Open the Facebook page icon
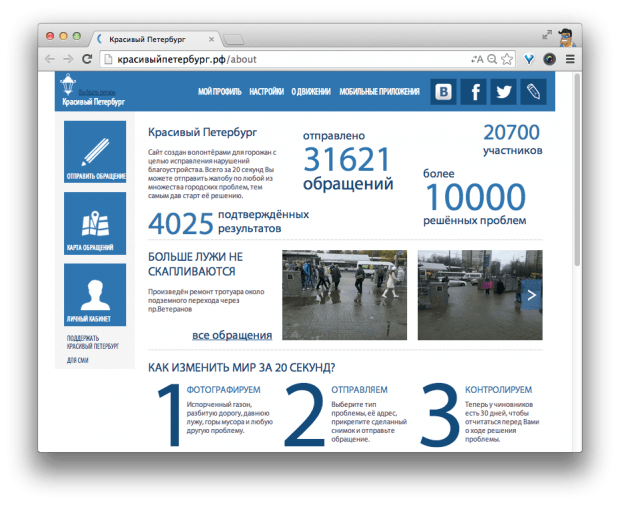 point(473,92)
